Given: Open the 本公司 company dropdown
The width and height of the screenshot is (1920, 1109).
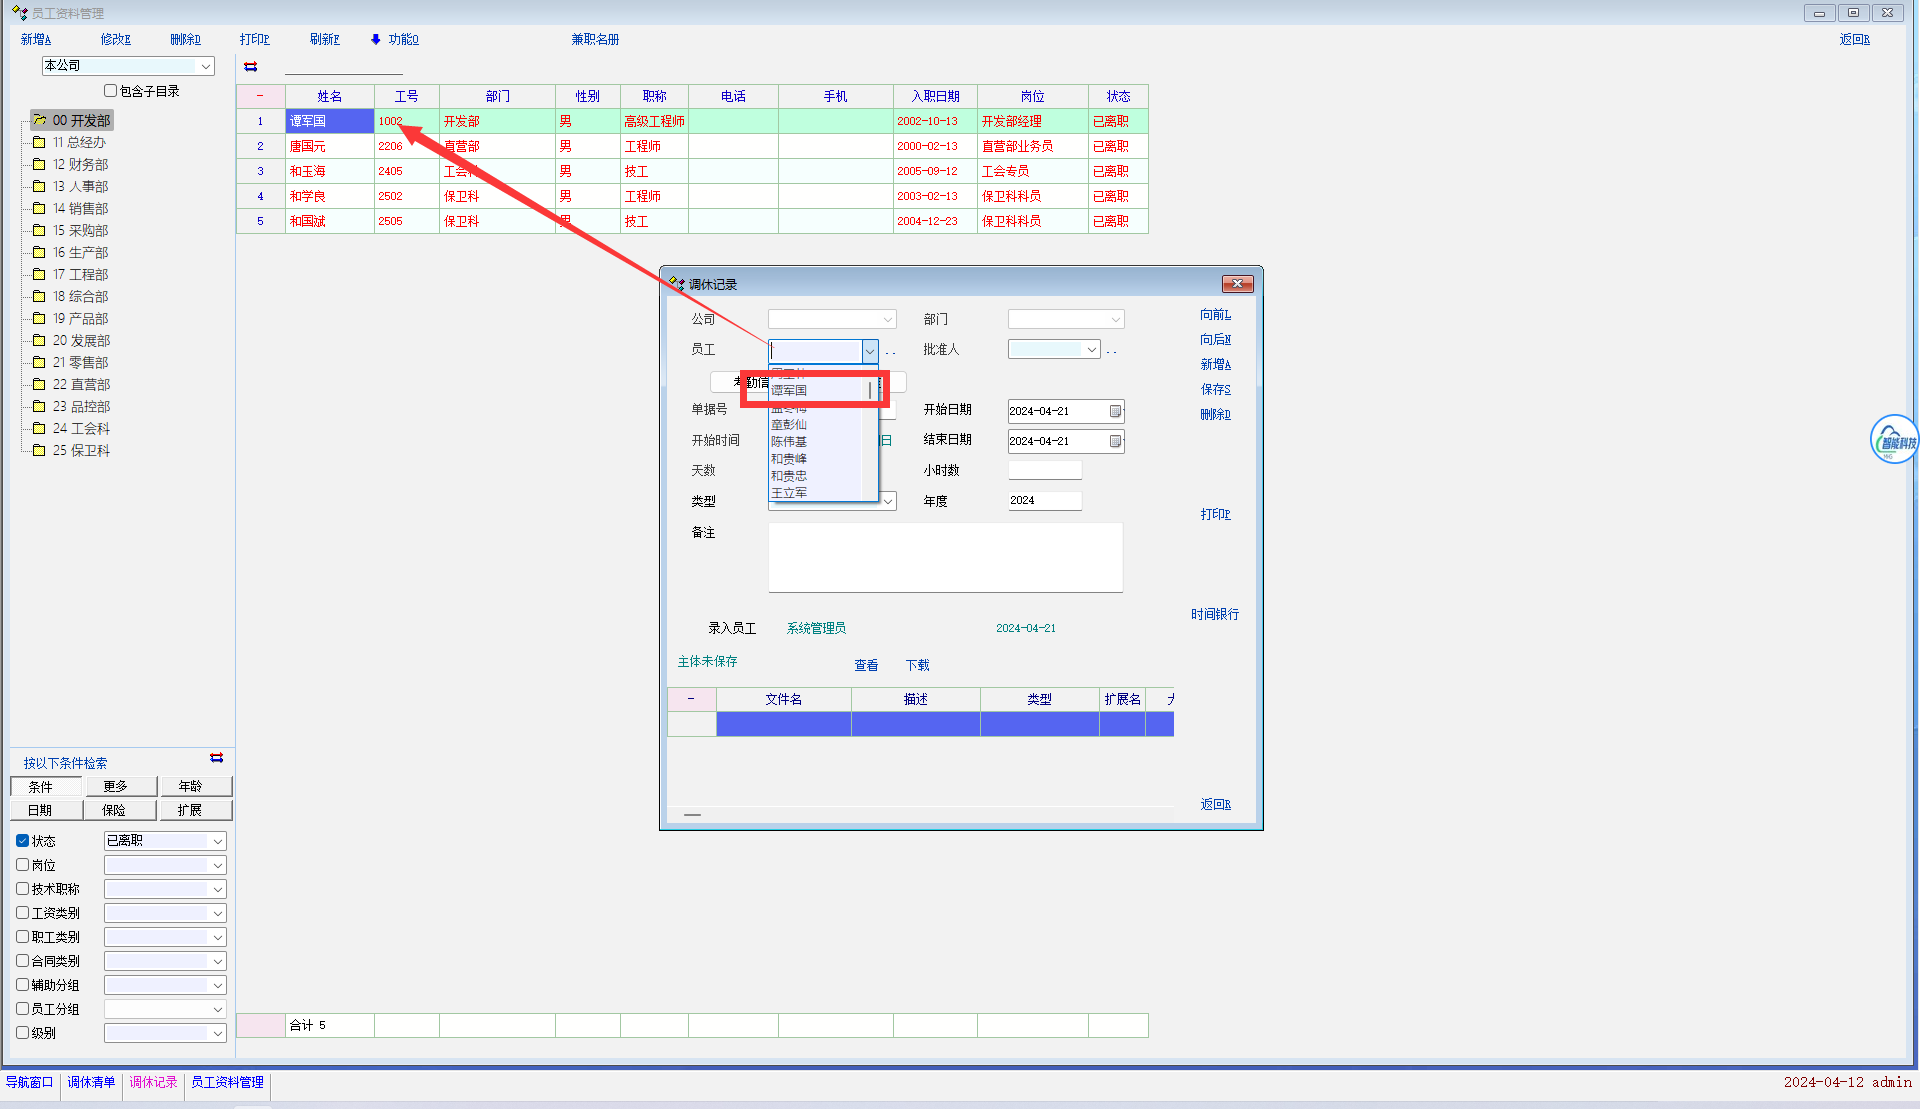Looking at the screenshot, I should coord(205,66).
